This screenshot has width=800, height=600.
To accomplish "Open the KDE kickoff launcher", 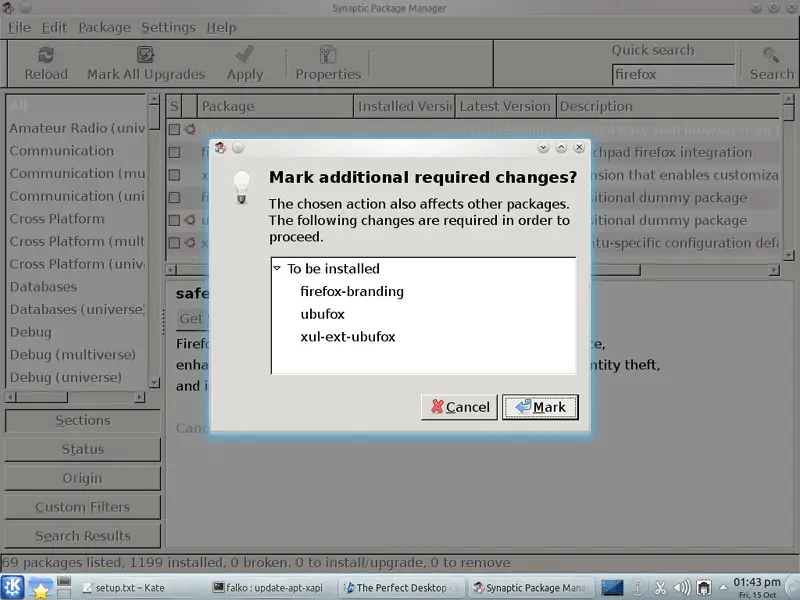I will point(12,587).
